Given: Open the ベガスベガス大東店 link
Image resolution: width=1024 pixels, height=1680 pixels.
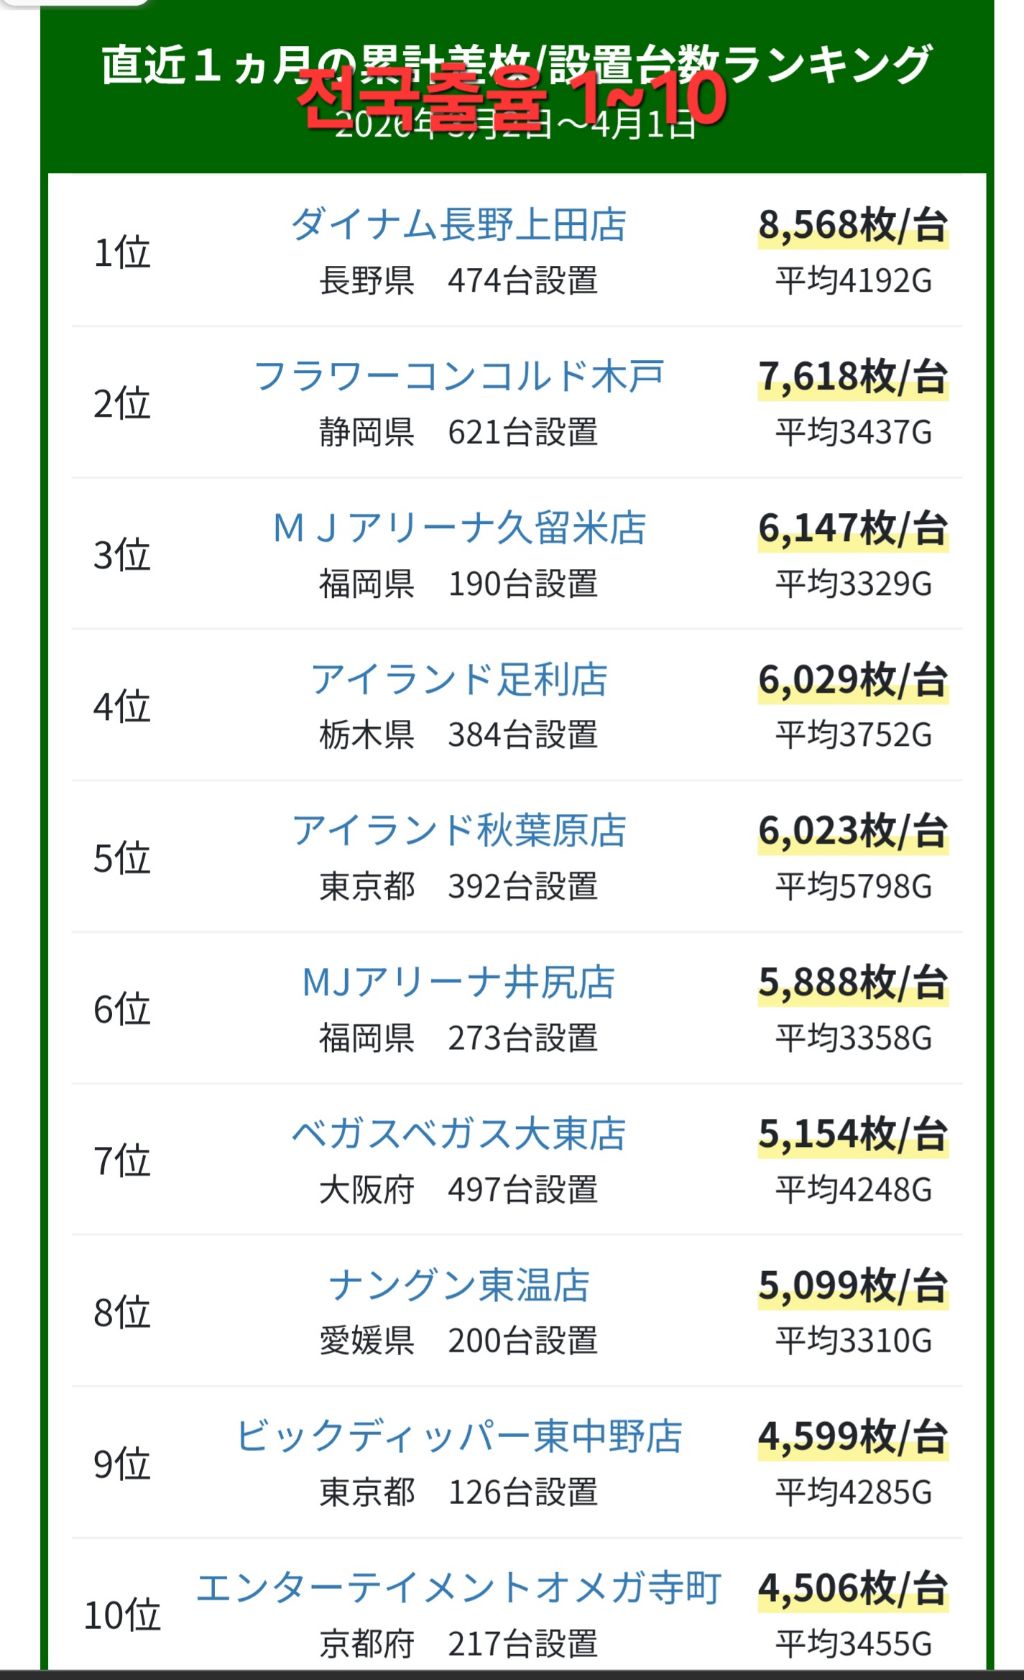Looking at the screenshot, I should tap(458, 1134).
